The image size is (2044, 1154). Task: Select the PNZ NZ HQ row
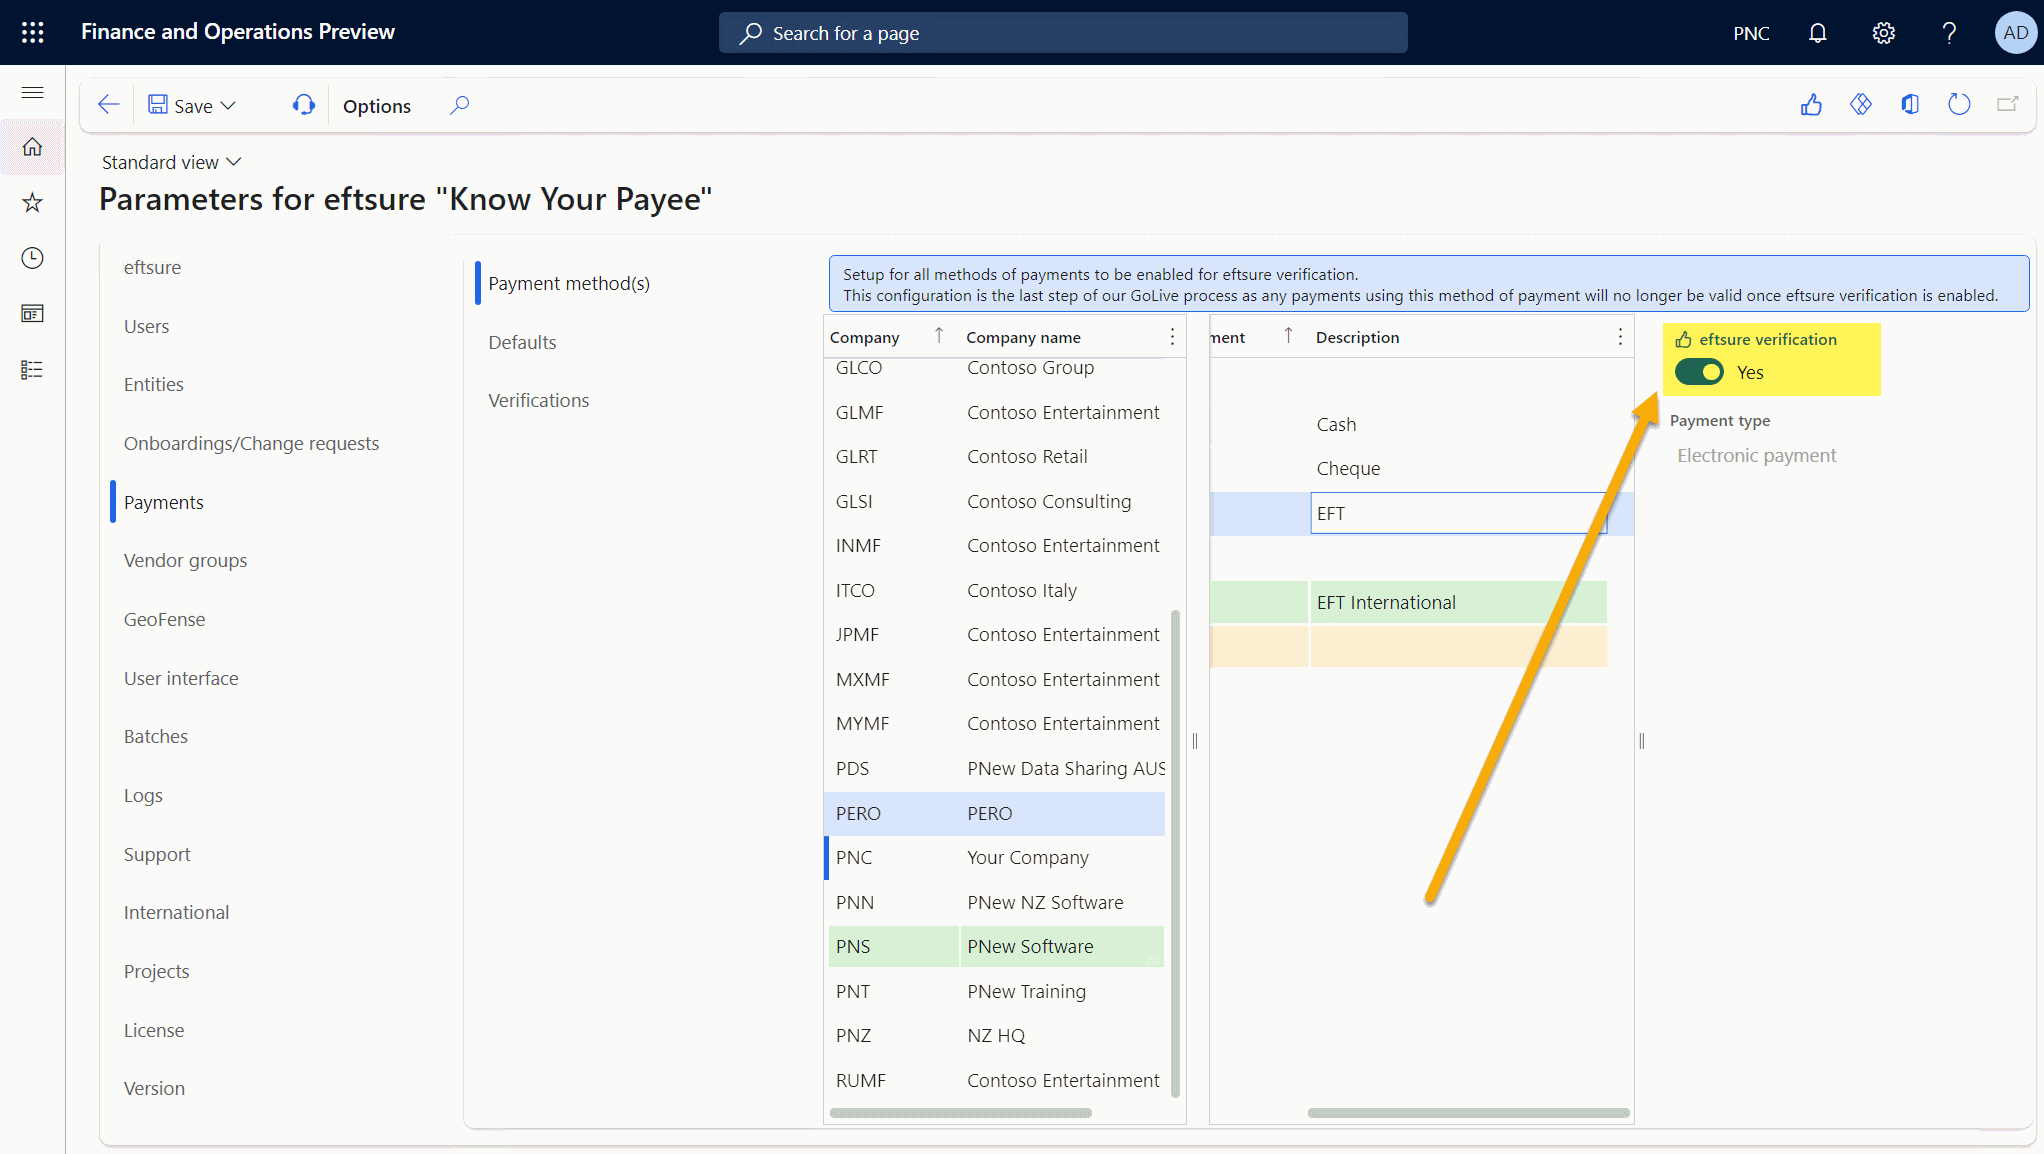point(996,1035)
